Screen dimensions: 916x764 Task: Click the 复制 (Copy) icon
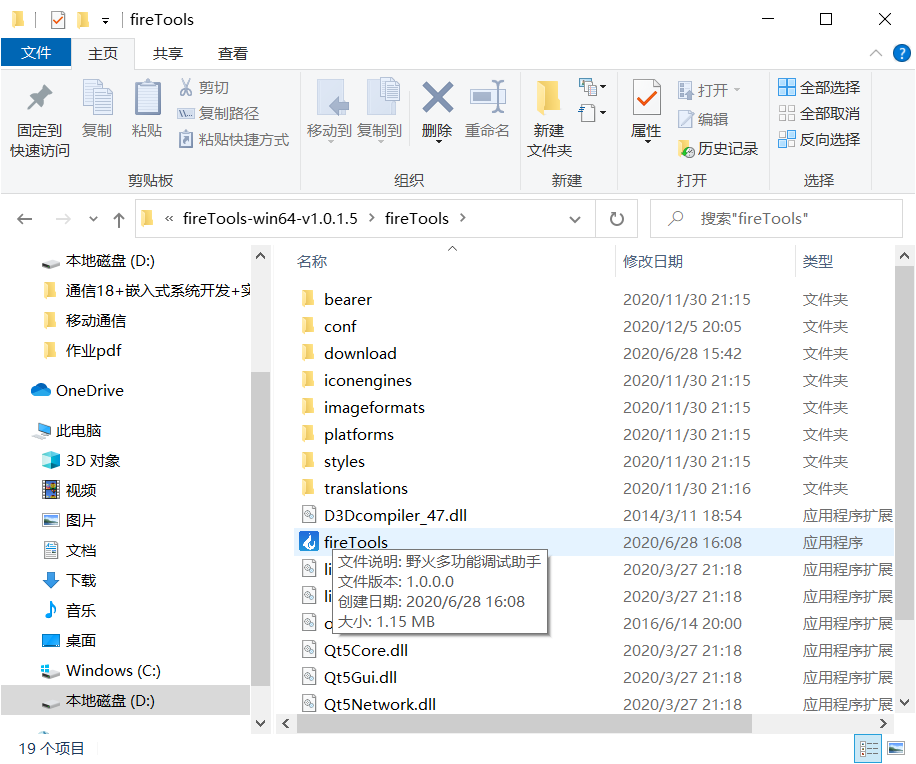pyautogui.click(x=97, y=110)
